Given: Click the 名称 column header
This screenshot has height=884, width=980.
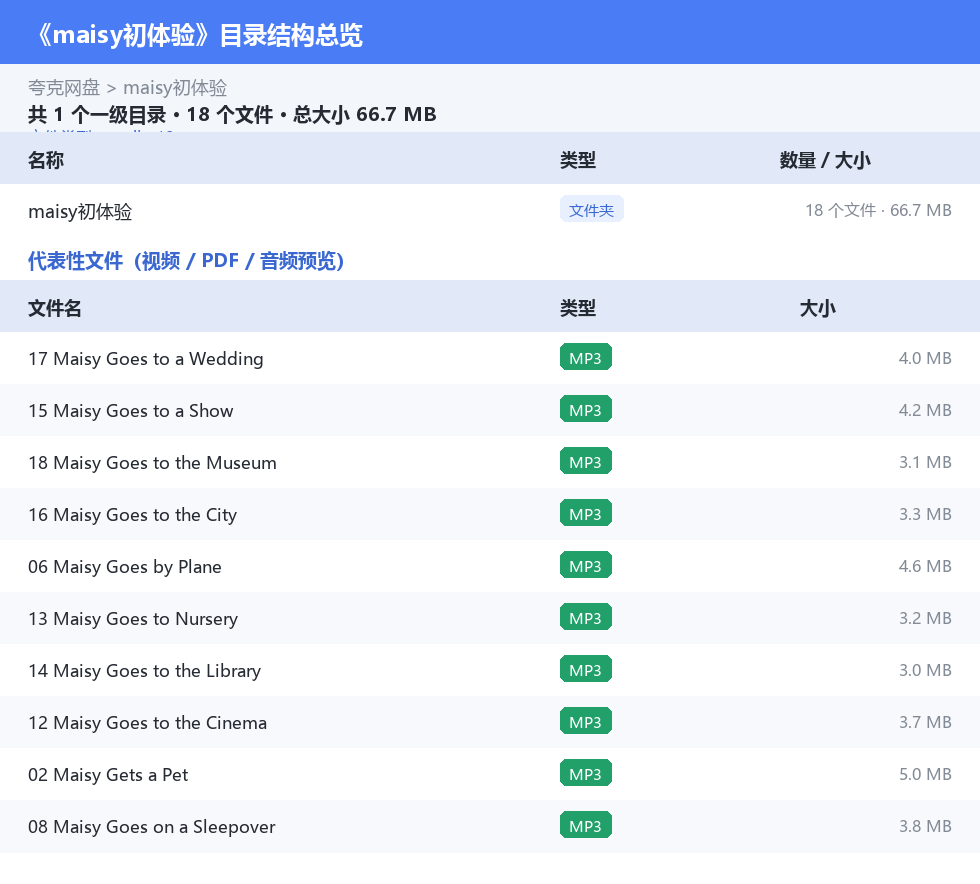Looking at the screenshot, I should tap(46, 160).
